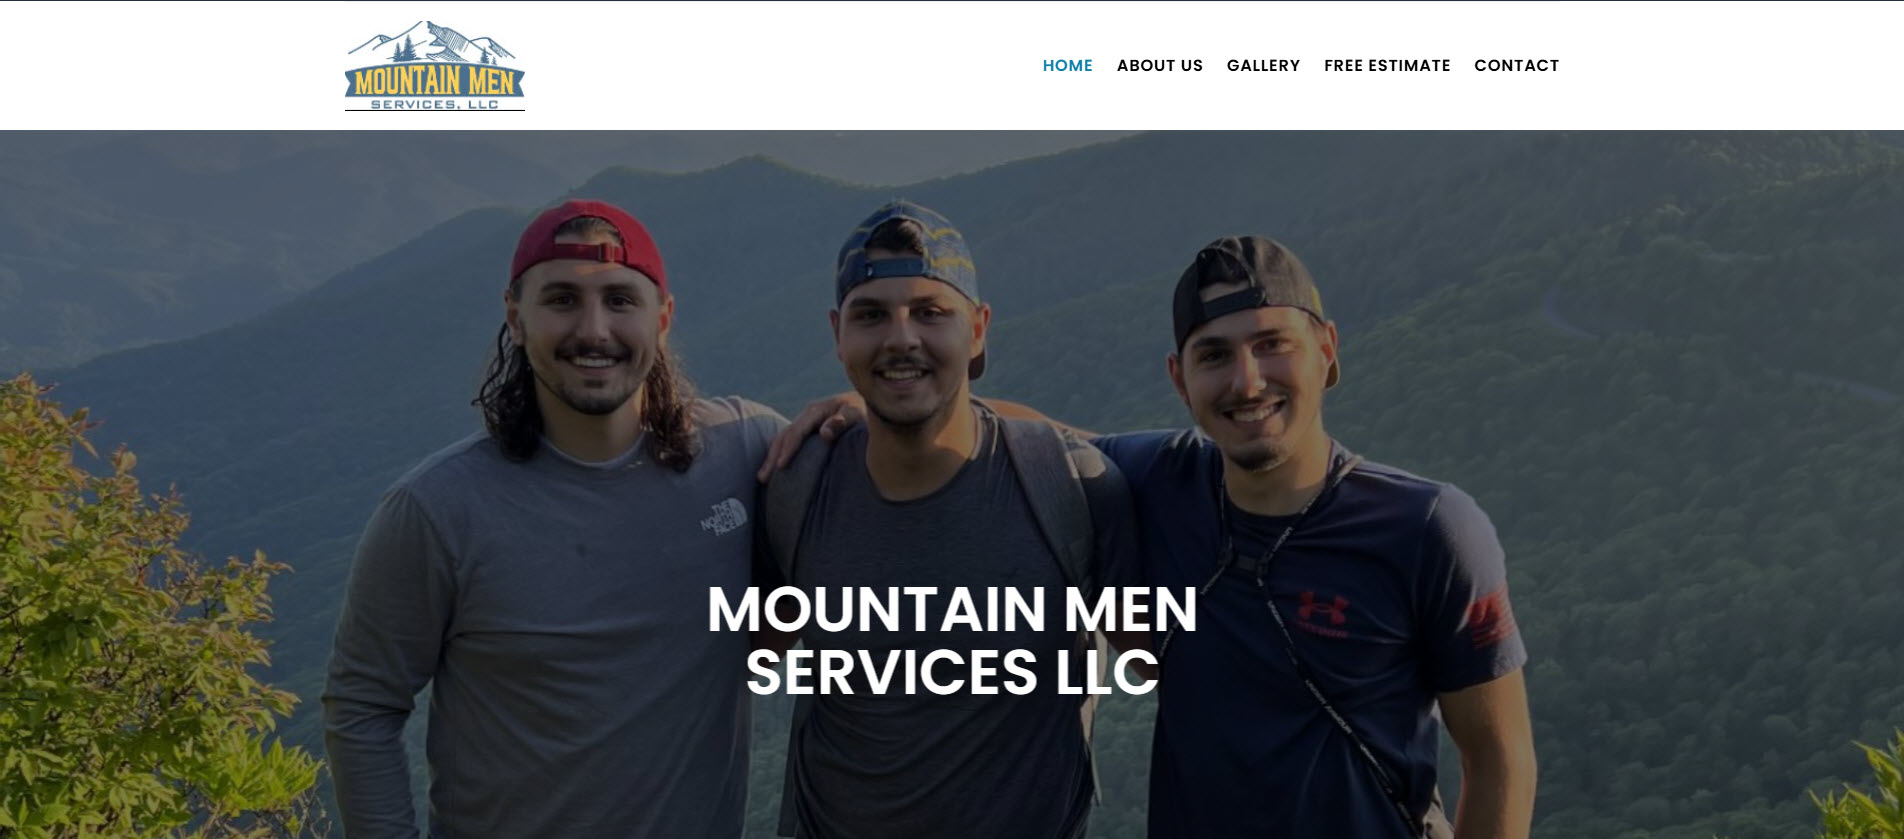Select the hero heading line MOUNTAIN MEN
Image resolution: width=1904 pixels, height=839 pixels.
pos(952,609)
